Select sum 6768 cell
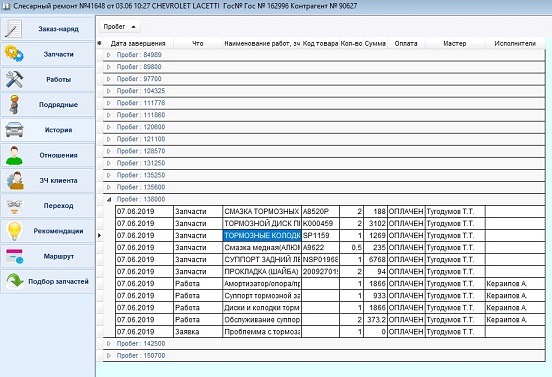This screenshot has height=377, width=552. pyautogui.click(x=375, y=259)
